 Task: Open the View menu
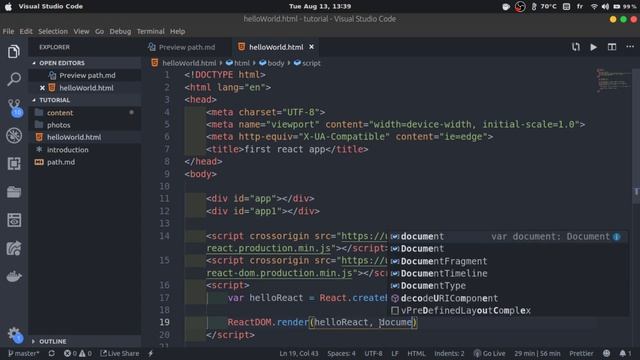coord(81,31)
